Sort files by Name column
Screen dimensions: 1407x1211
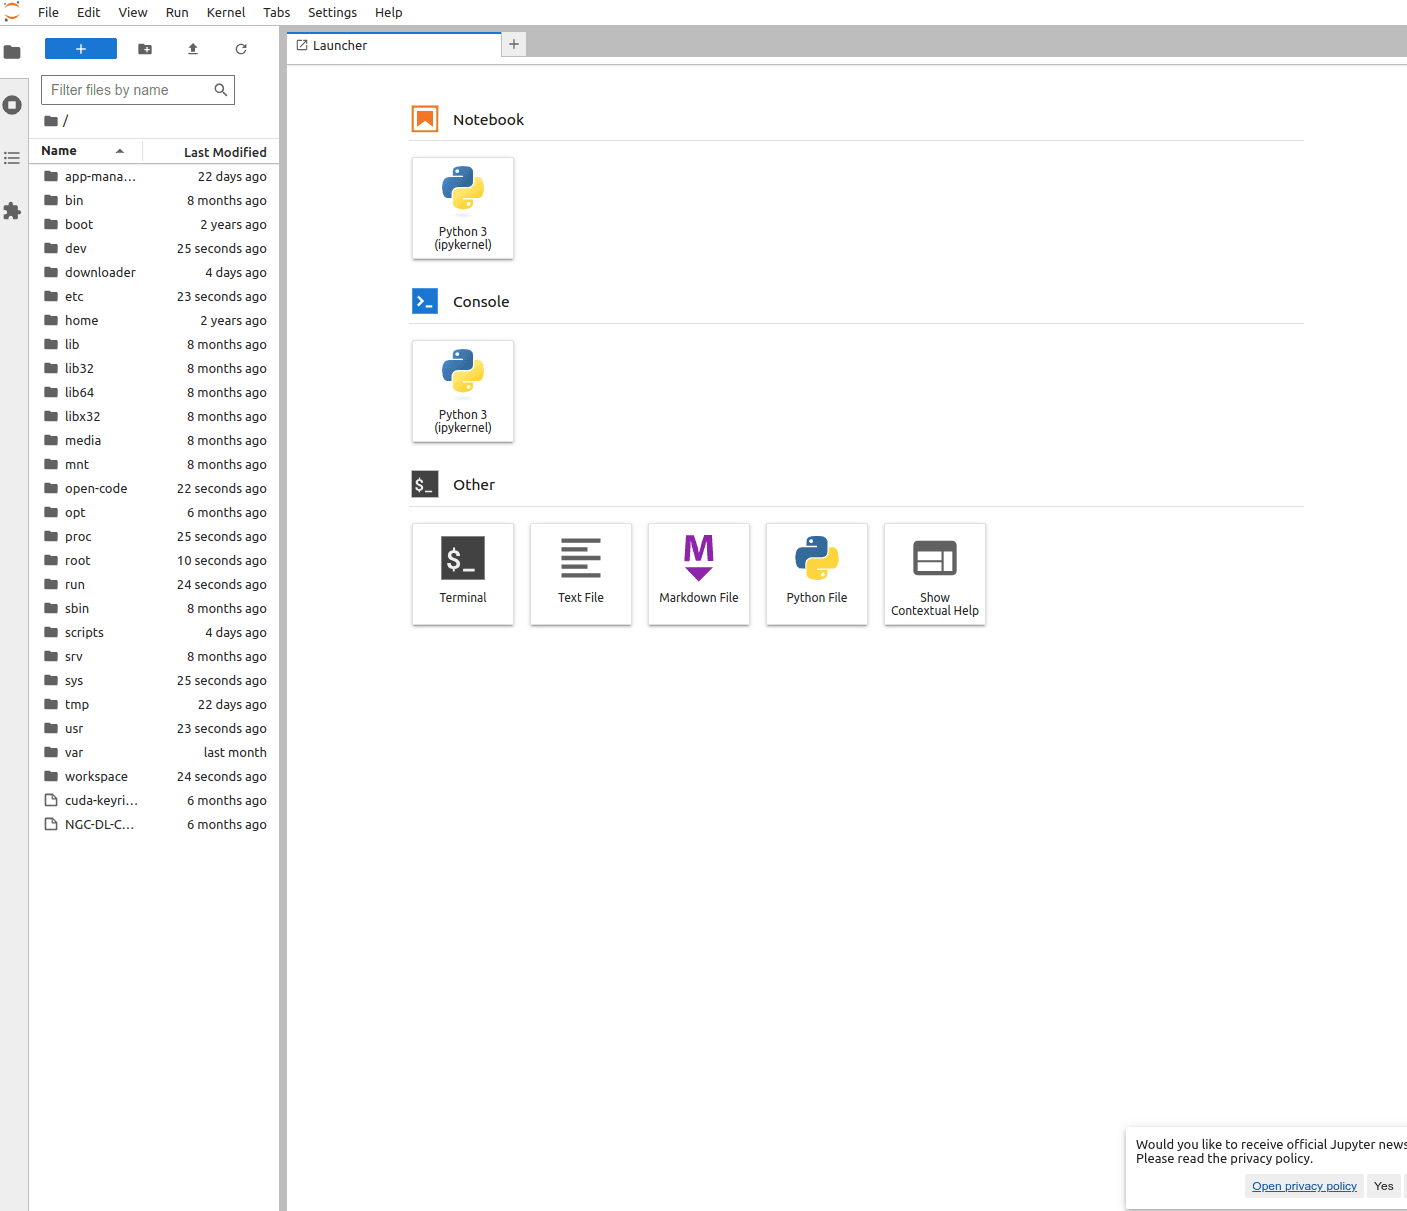click(x=87, y=151)
